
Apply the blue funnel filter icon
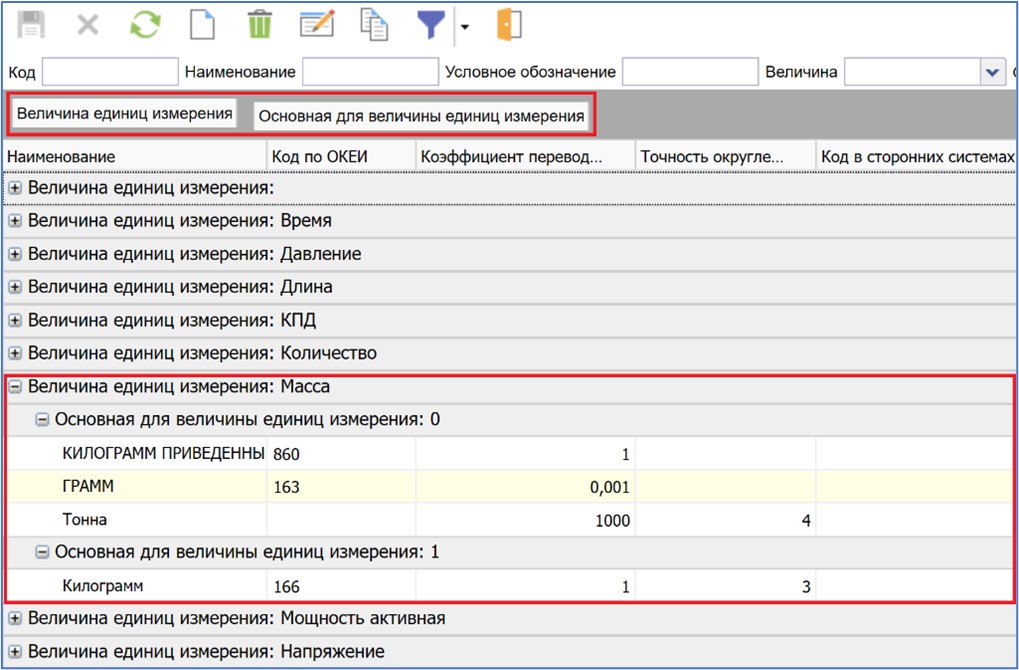[431, 25]
